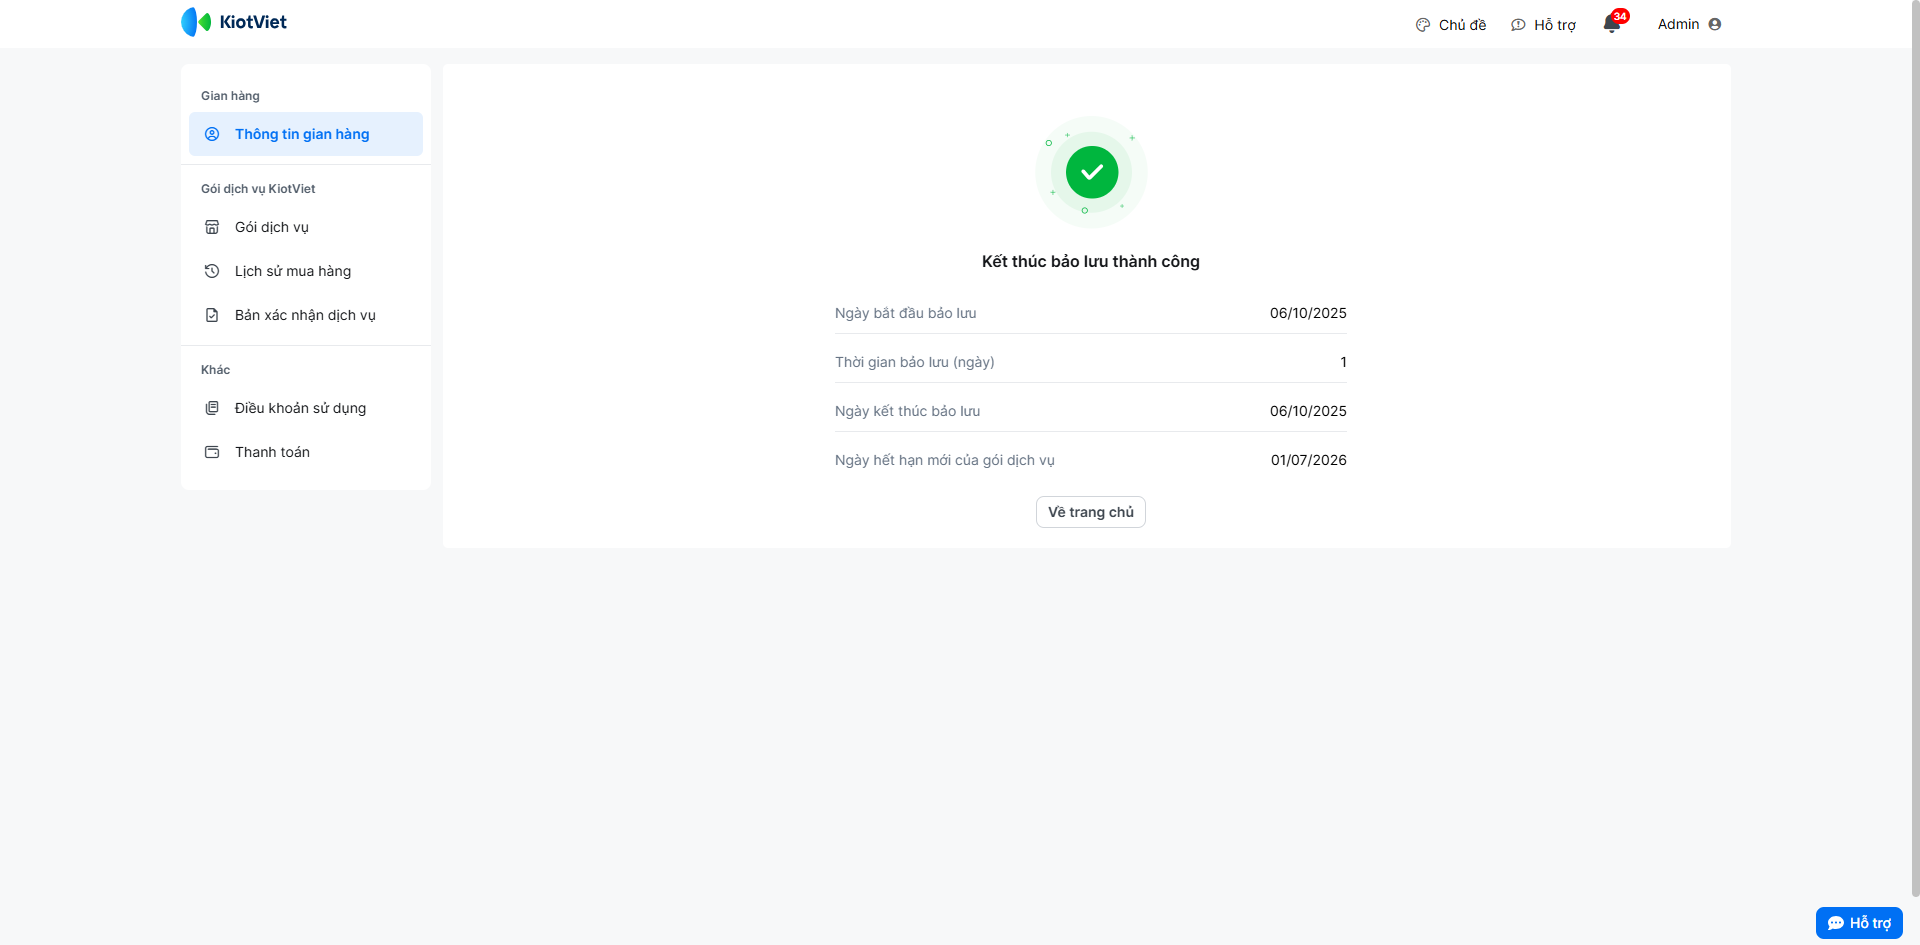Click the Khác section heading
The height and width of the screenshot is (945, 1920).
click(x=215, y=370)
